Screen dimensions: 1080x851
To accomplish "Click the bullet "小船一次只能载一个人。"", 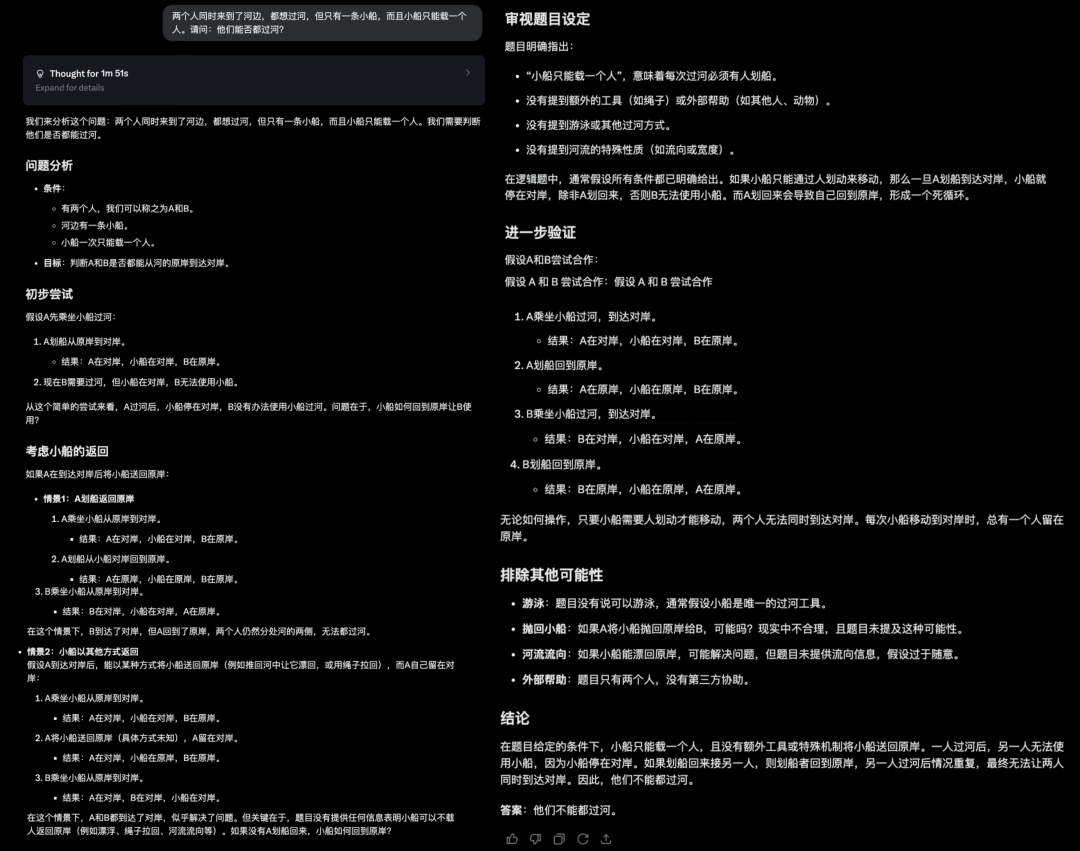I will click(108, 242).
